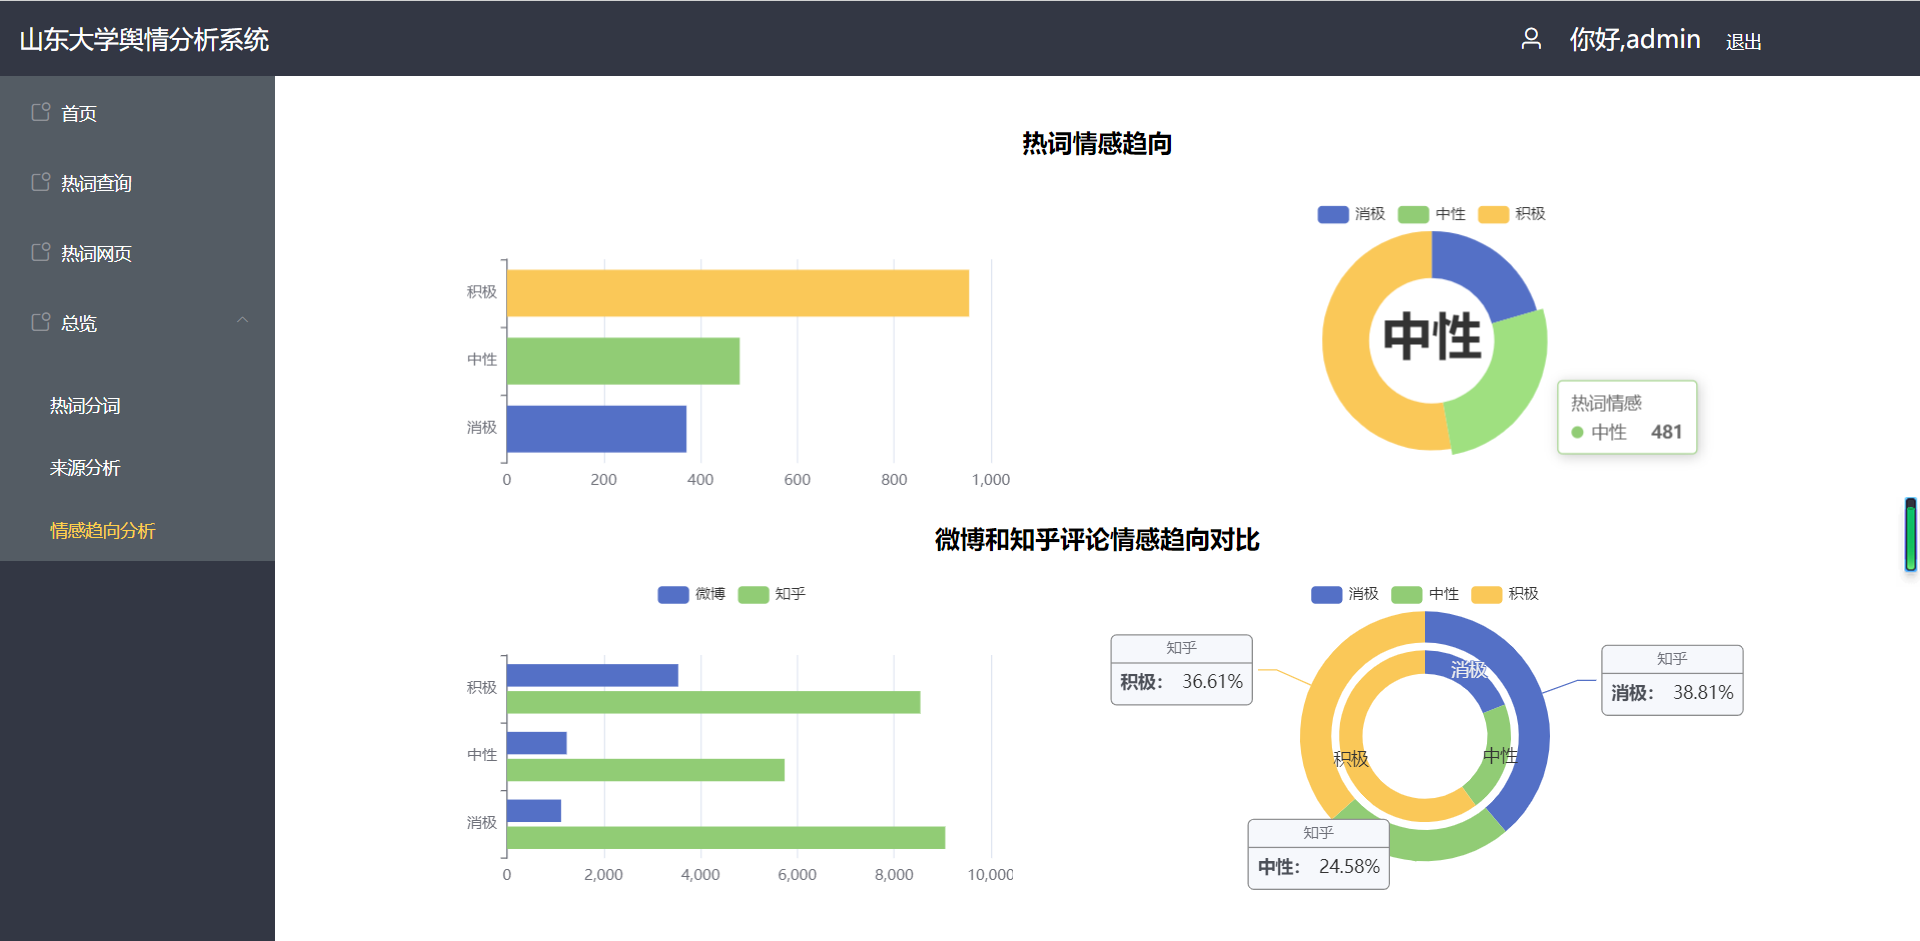Click the 知乎 消极 38.81% label box
1920x941 pixels.
[x=1672, y=681]
